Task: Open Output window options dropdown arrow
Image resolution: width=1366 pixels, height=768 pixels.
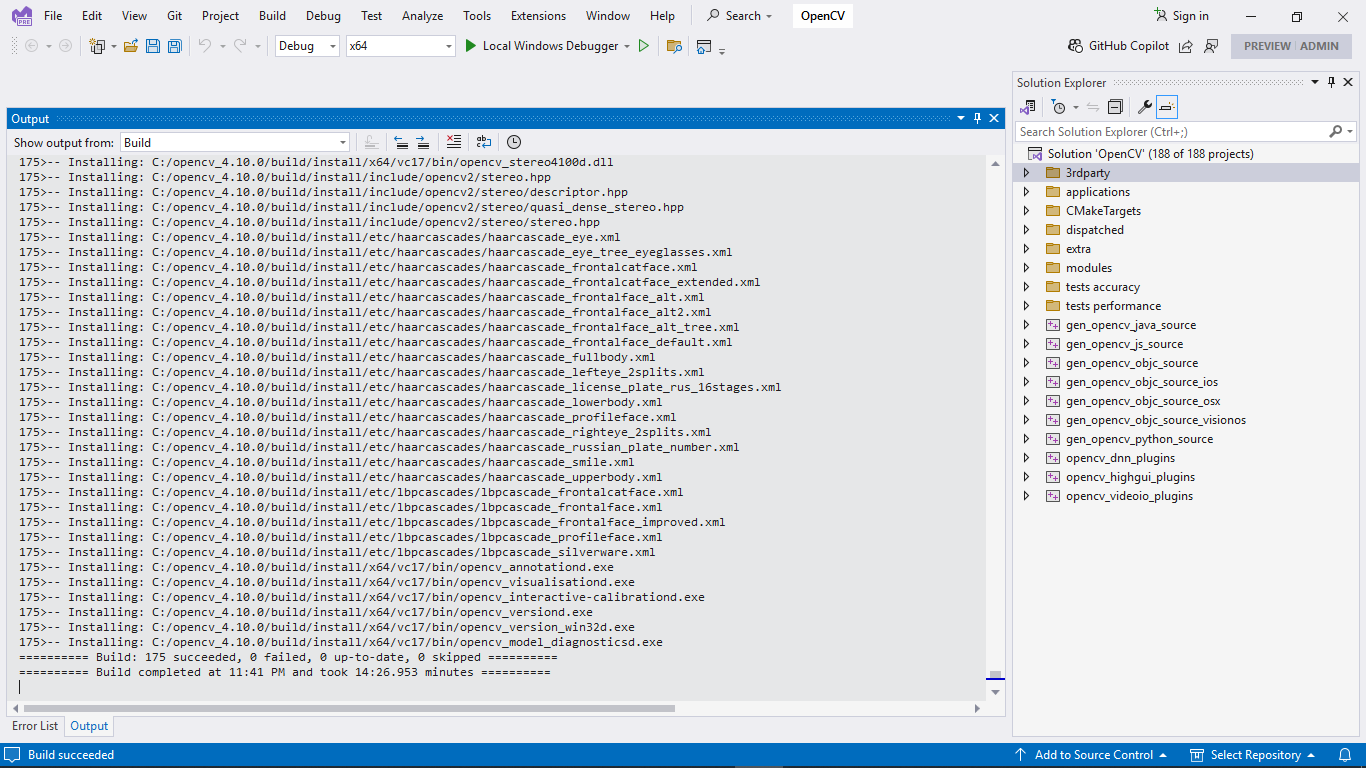Action: (961, 118)
